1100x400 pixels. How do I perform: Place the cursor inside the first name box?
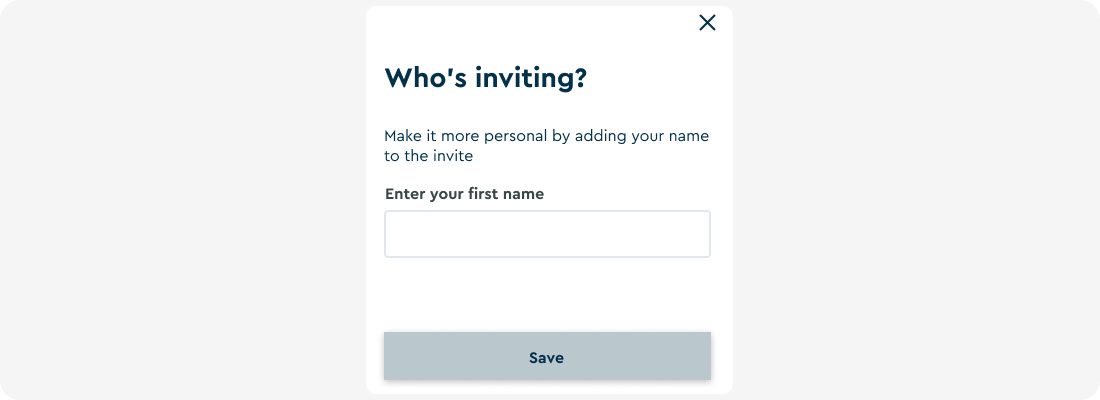547,234
